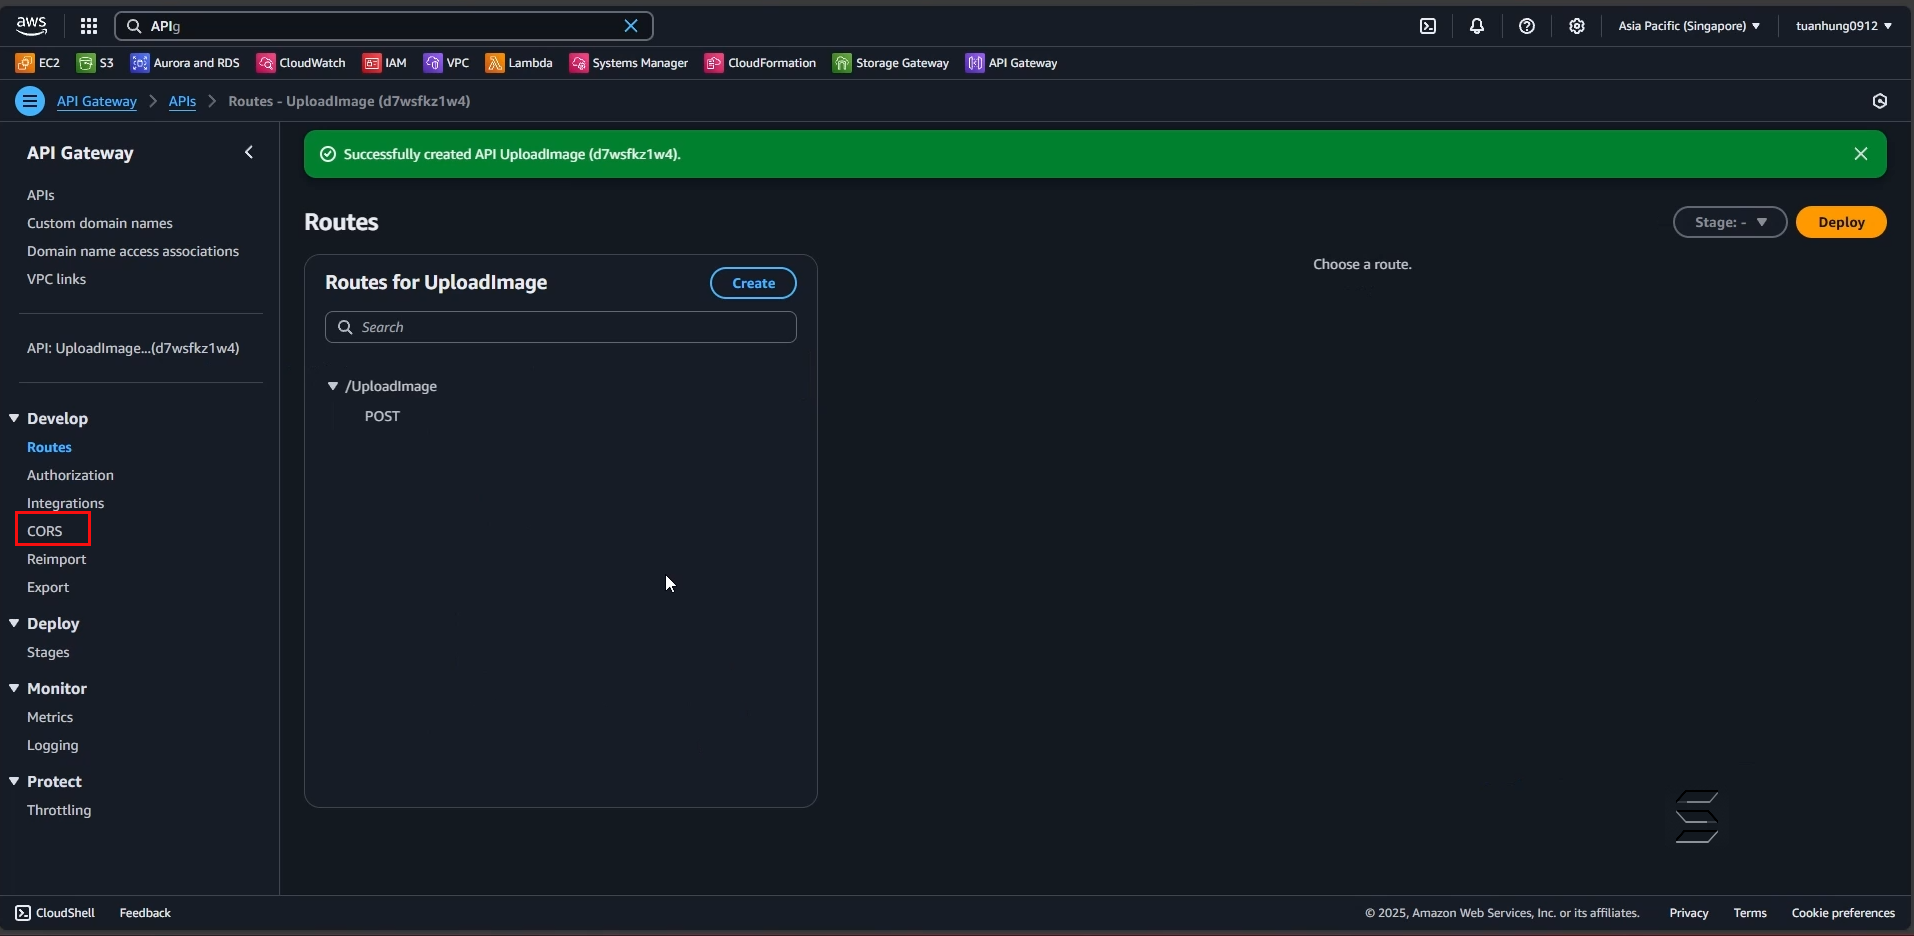Open Feedback link in footer

tap(145, 913)
